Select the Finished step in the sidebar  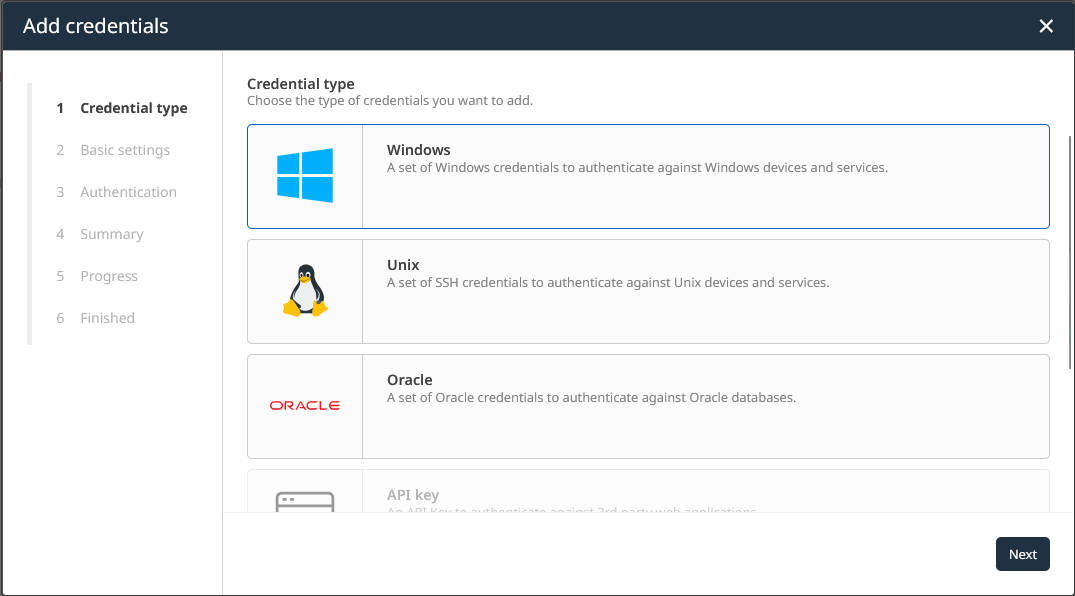107,318
